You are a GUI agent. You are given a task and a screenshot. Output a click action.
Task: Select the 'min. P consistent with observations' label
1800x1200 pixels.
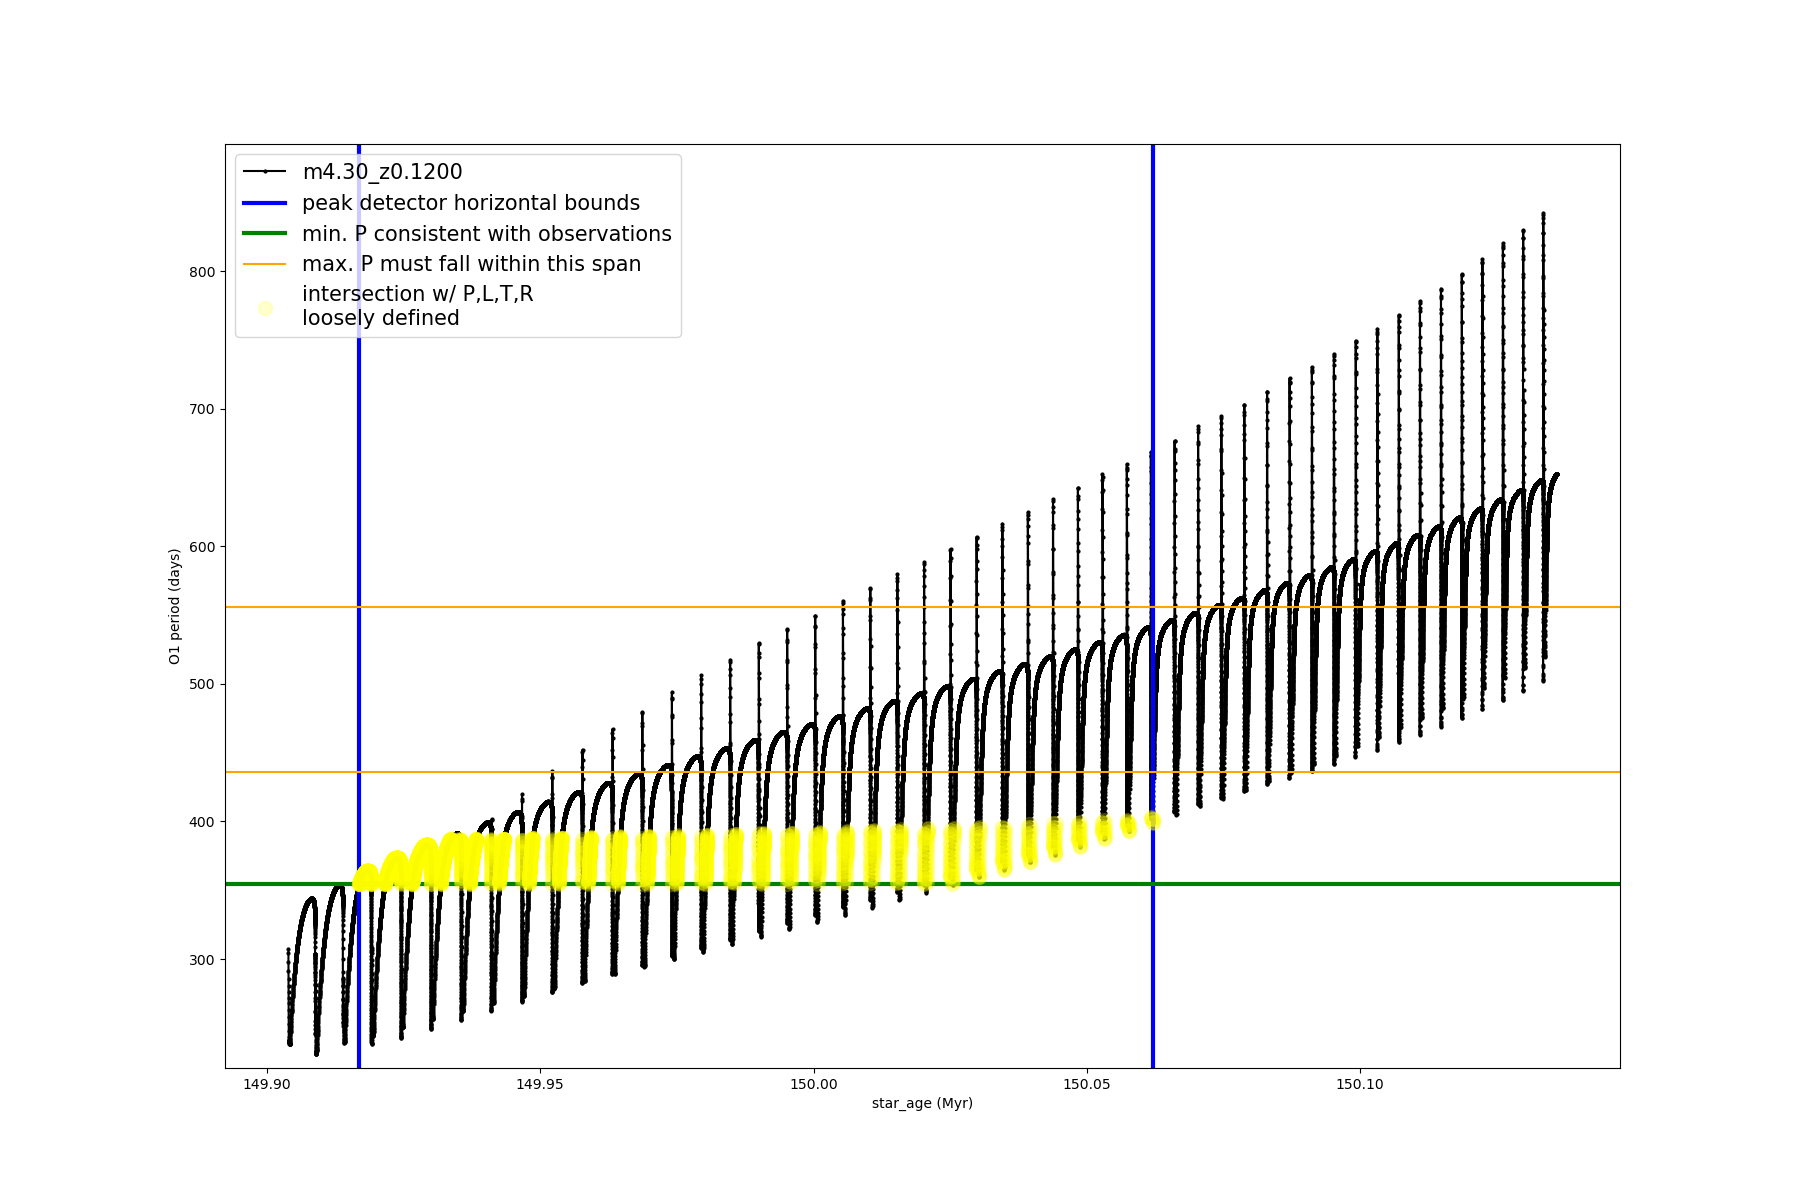pyautogui.click(x=486, y=234)
